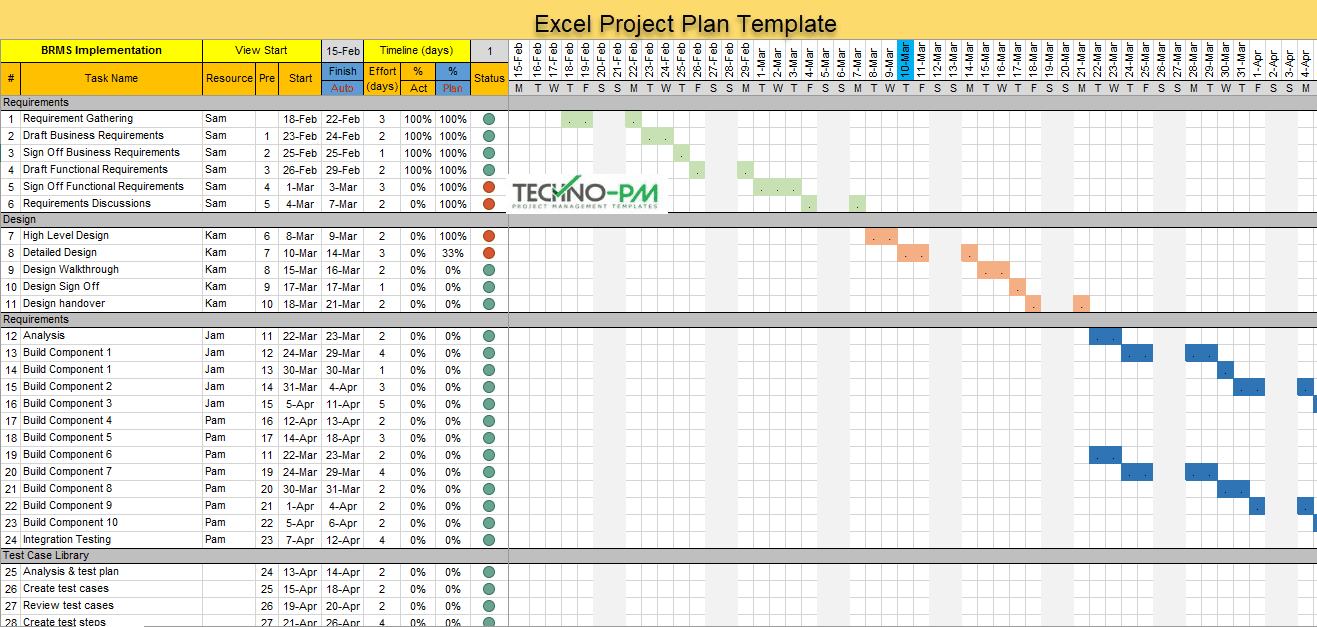Click status circle in Design handover row

[x=489, y=304]
